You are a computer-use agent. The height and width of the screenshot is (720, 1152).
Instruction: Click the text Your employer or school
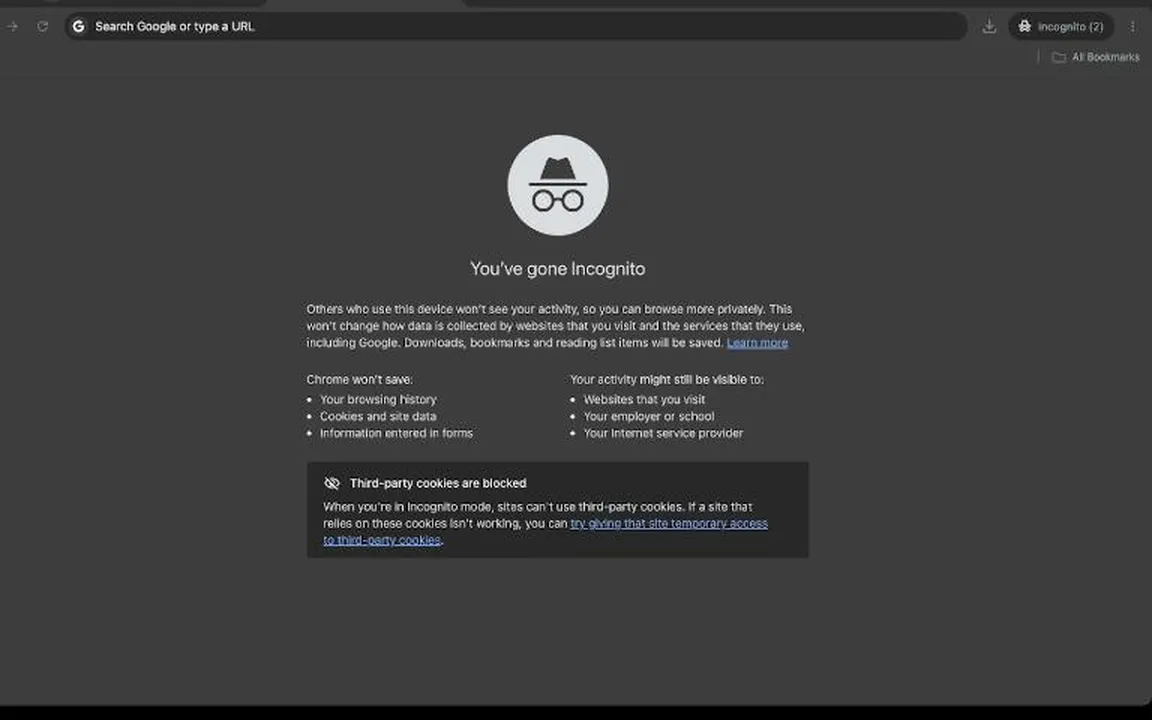coord(649,417)
